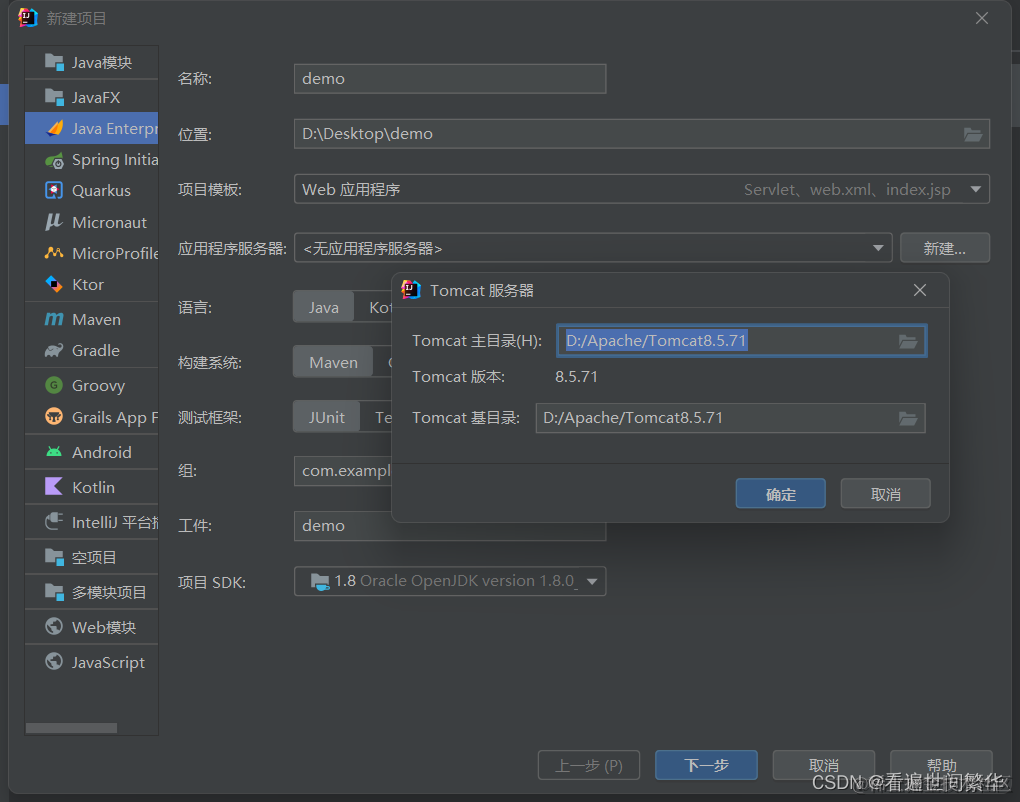Select the Quarkus text label

tap(101, 191)
